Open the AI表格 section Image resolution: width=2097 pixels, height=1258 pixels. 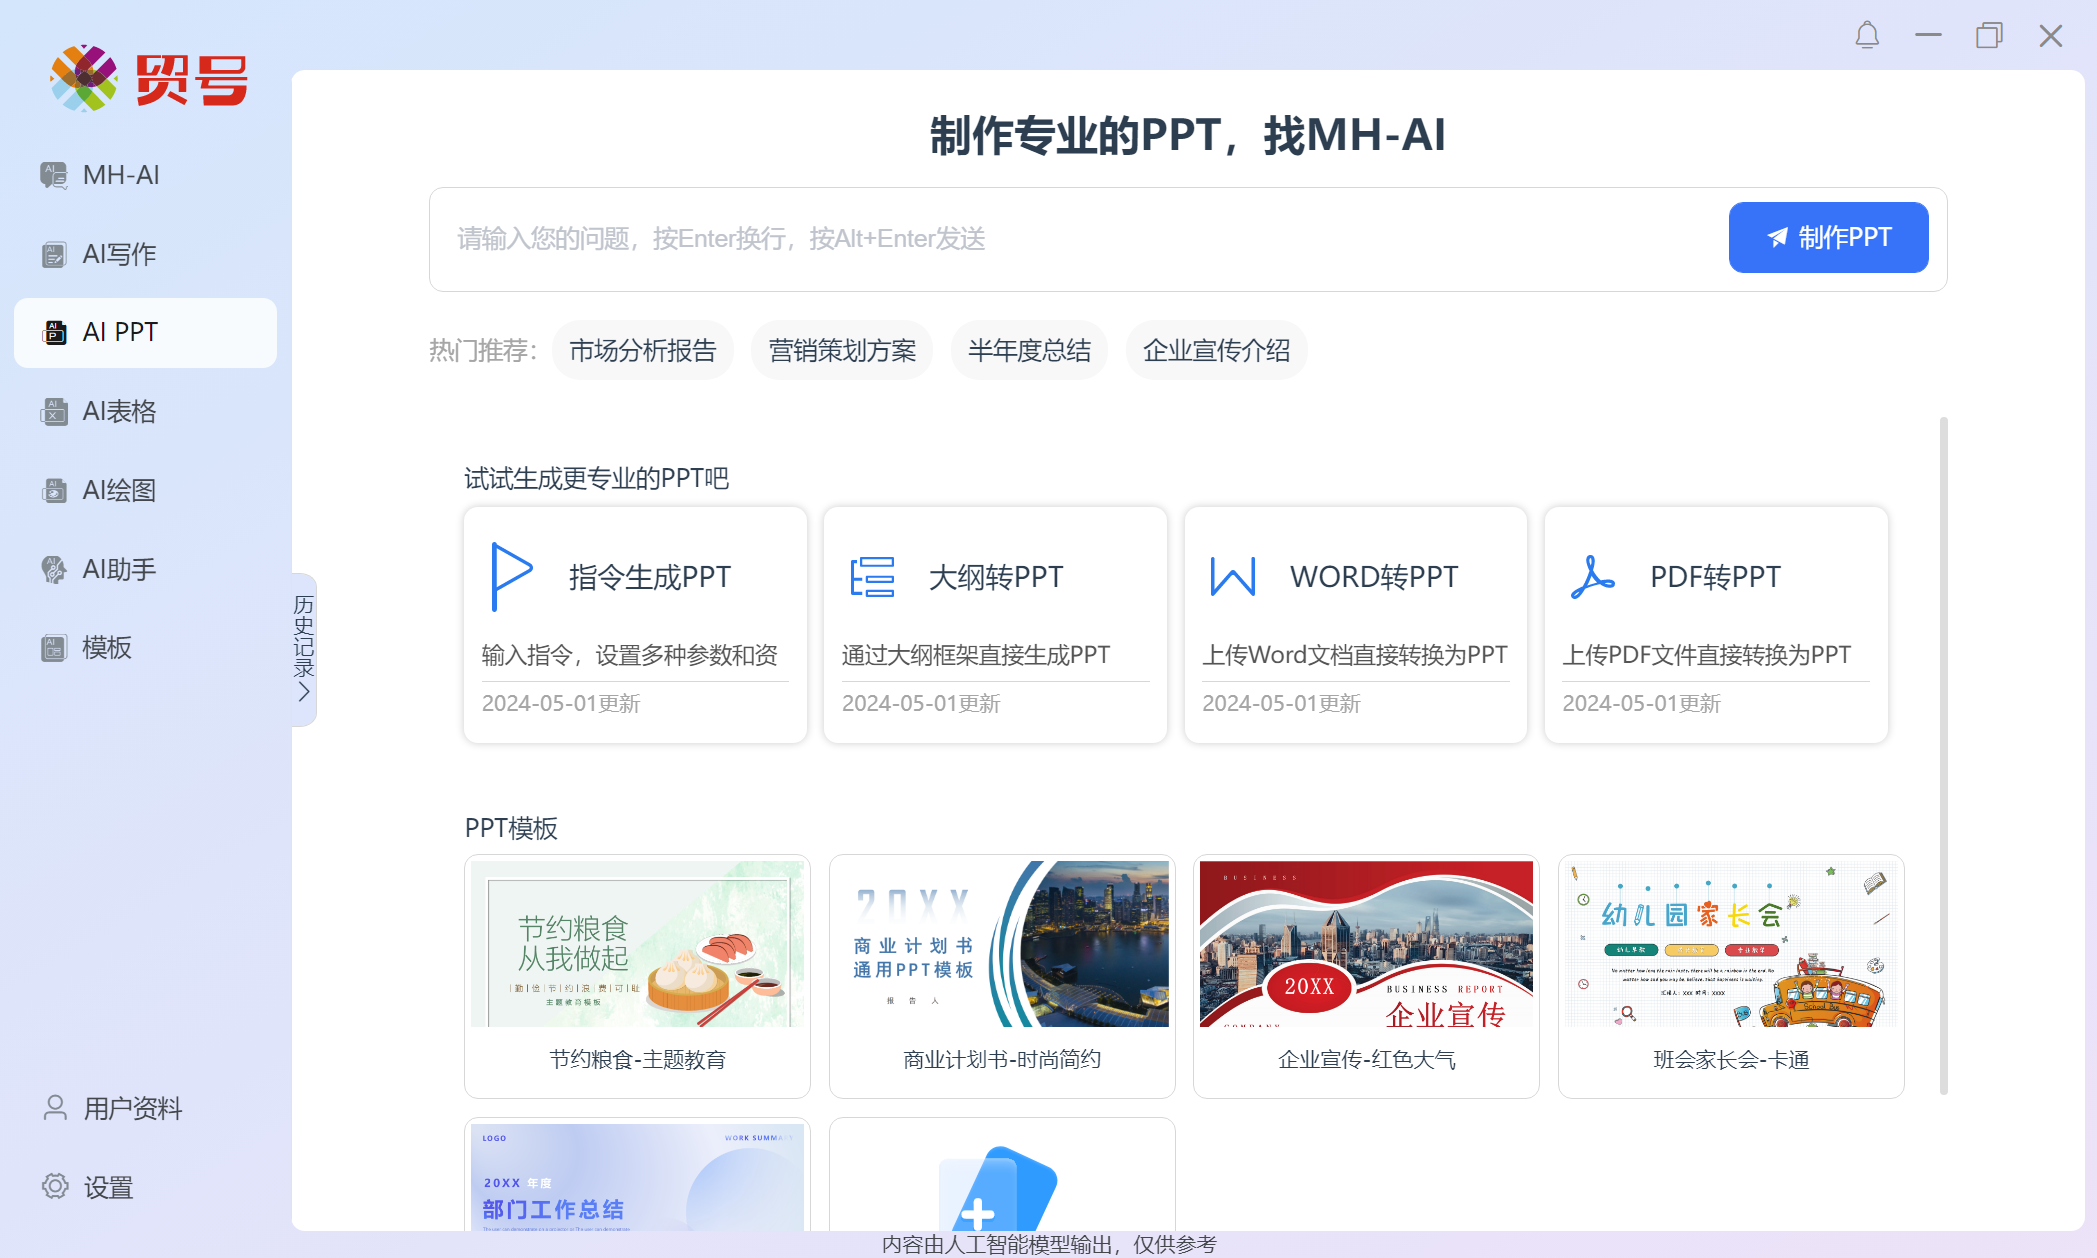click(x=145, y=411)
